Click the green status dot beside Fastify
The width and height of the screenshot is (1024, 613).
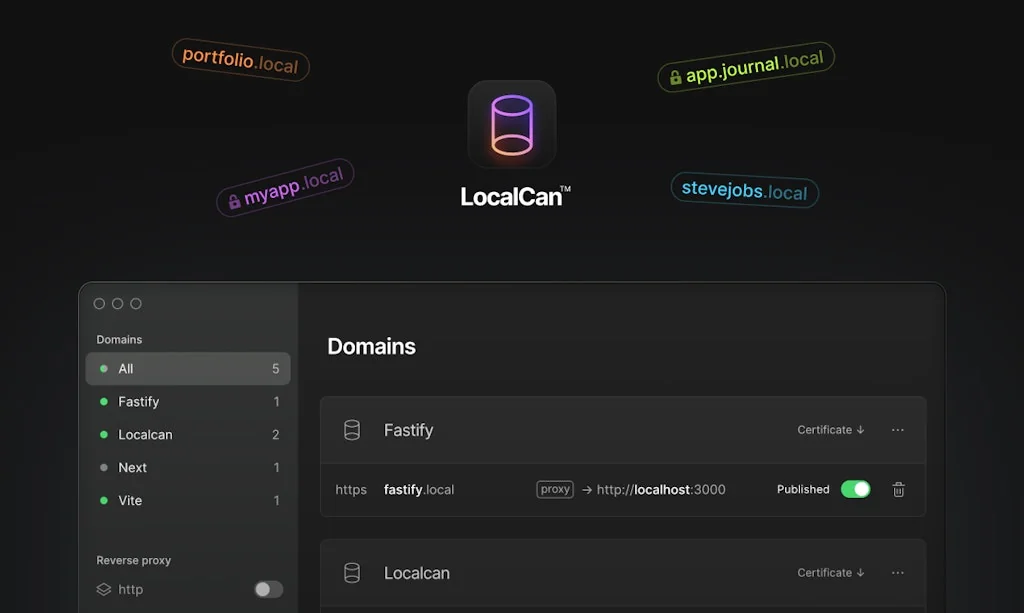[103, 401]
